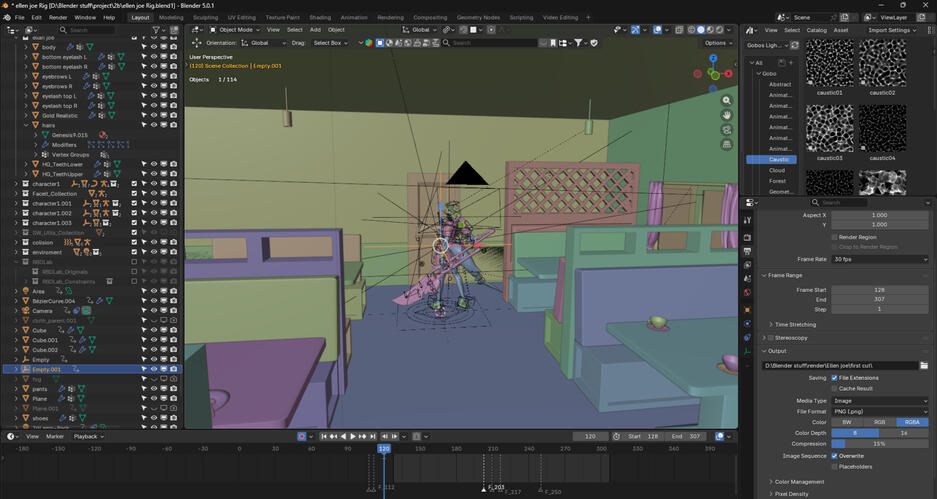This screenshot has width=937, height=499.
Task: Open the Render menu
Action: (x=58, y=17)
